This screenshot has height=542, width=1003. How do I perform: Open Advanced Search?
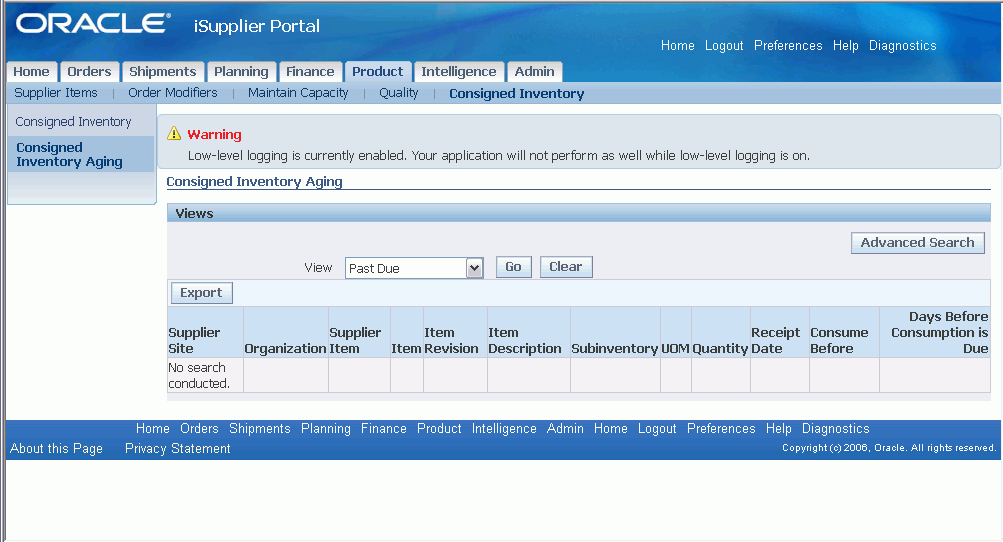[917, 243]
